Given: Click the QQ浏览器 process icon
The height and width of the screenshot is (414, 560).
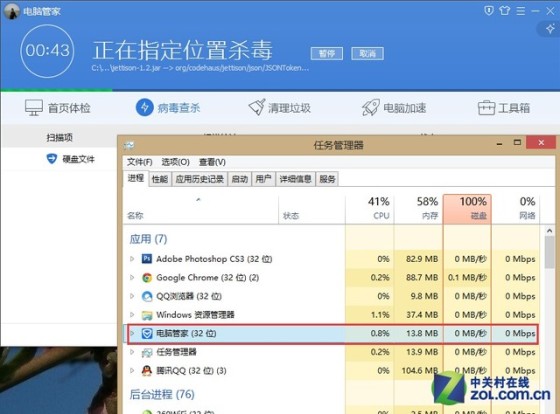Looking at the screenshot, I should (x=147, y=296).
